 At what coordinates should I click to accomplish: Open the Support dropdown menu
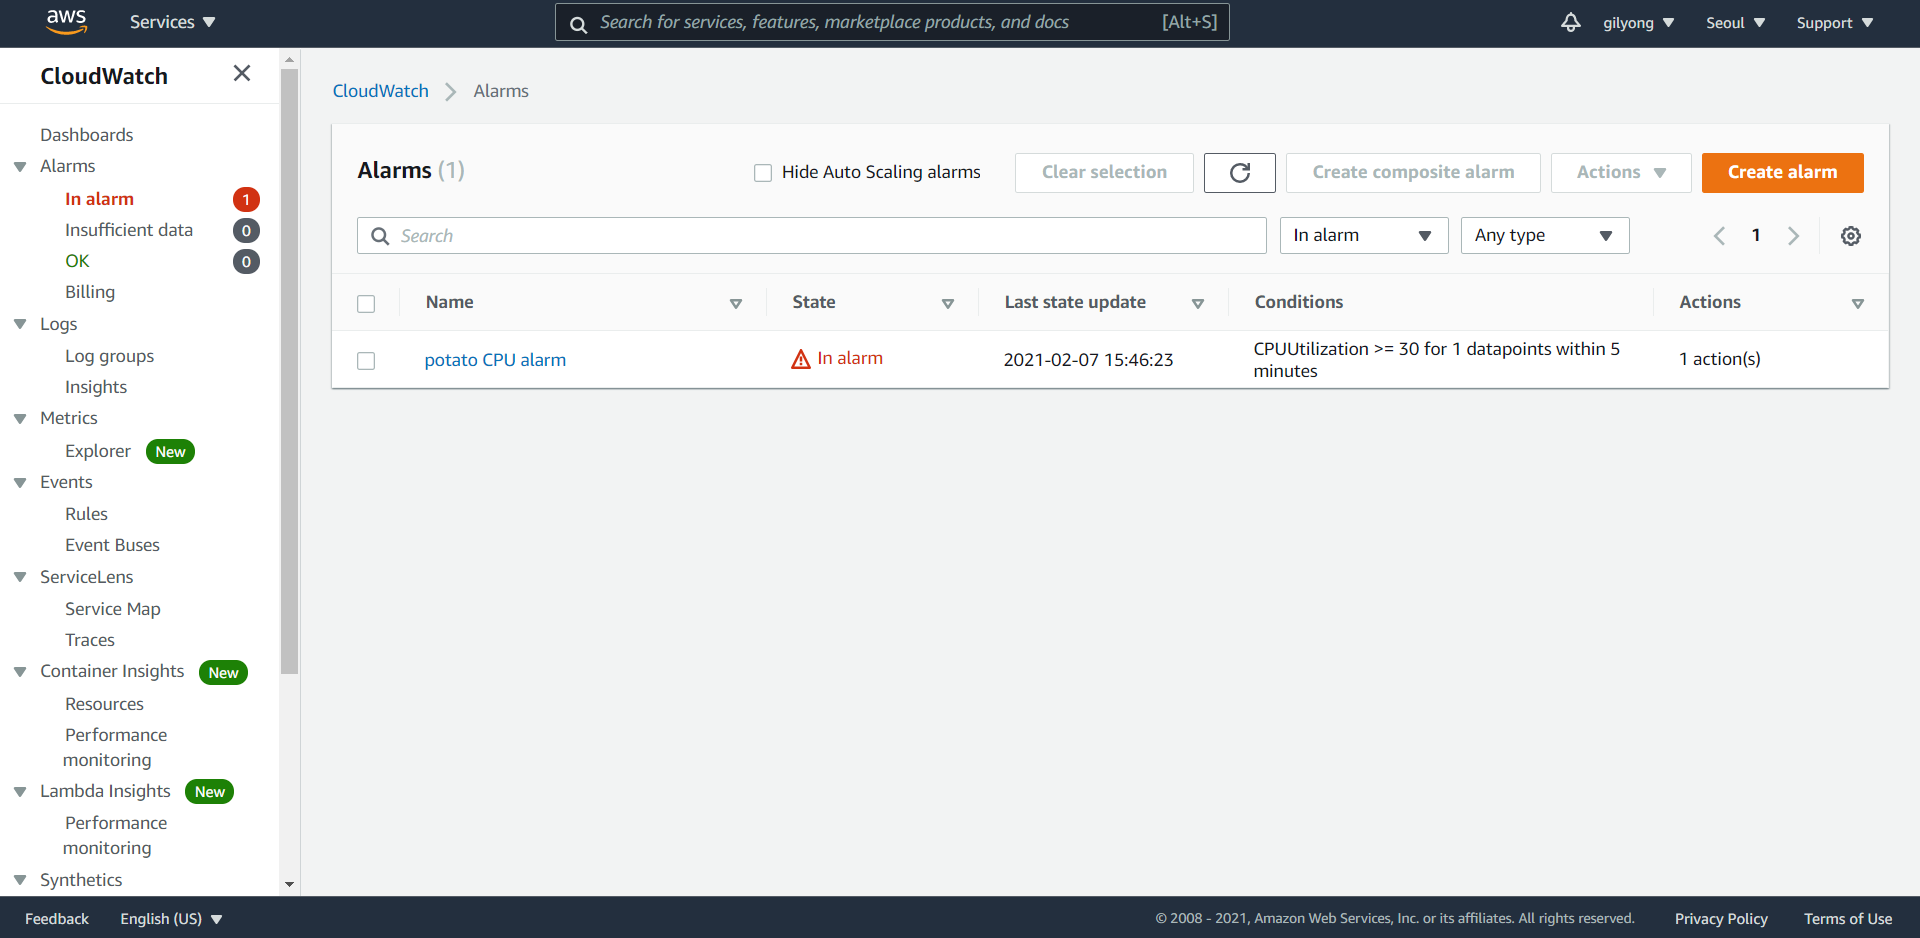[x=1834, y=22]
